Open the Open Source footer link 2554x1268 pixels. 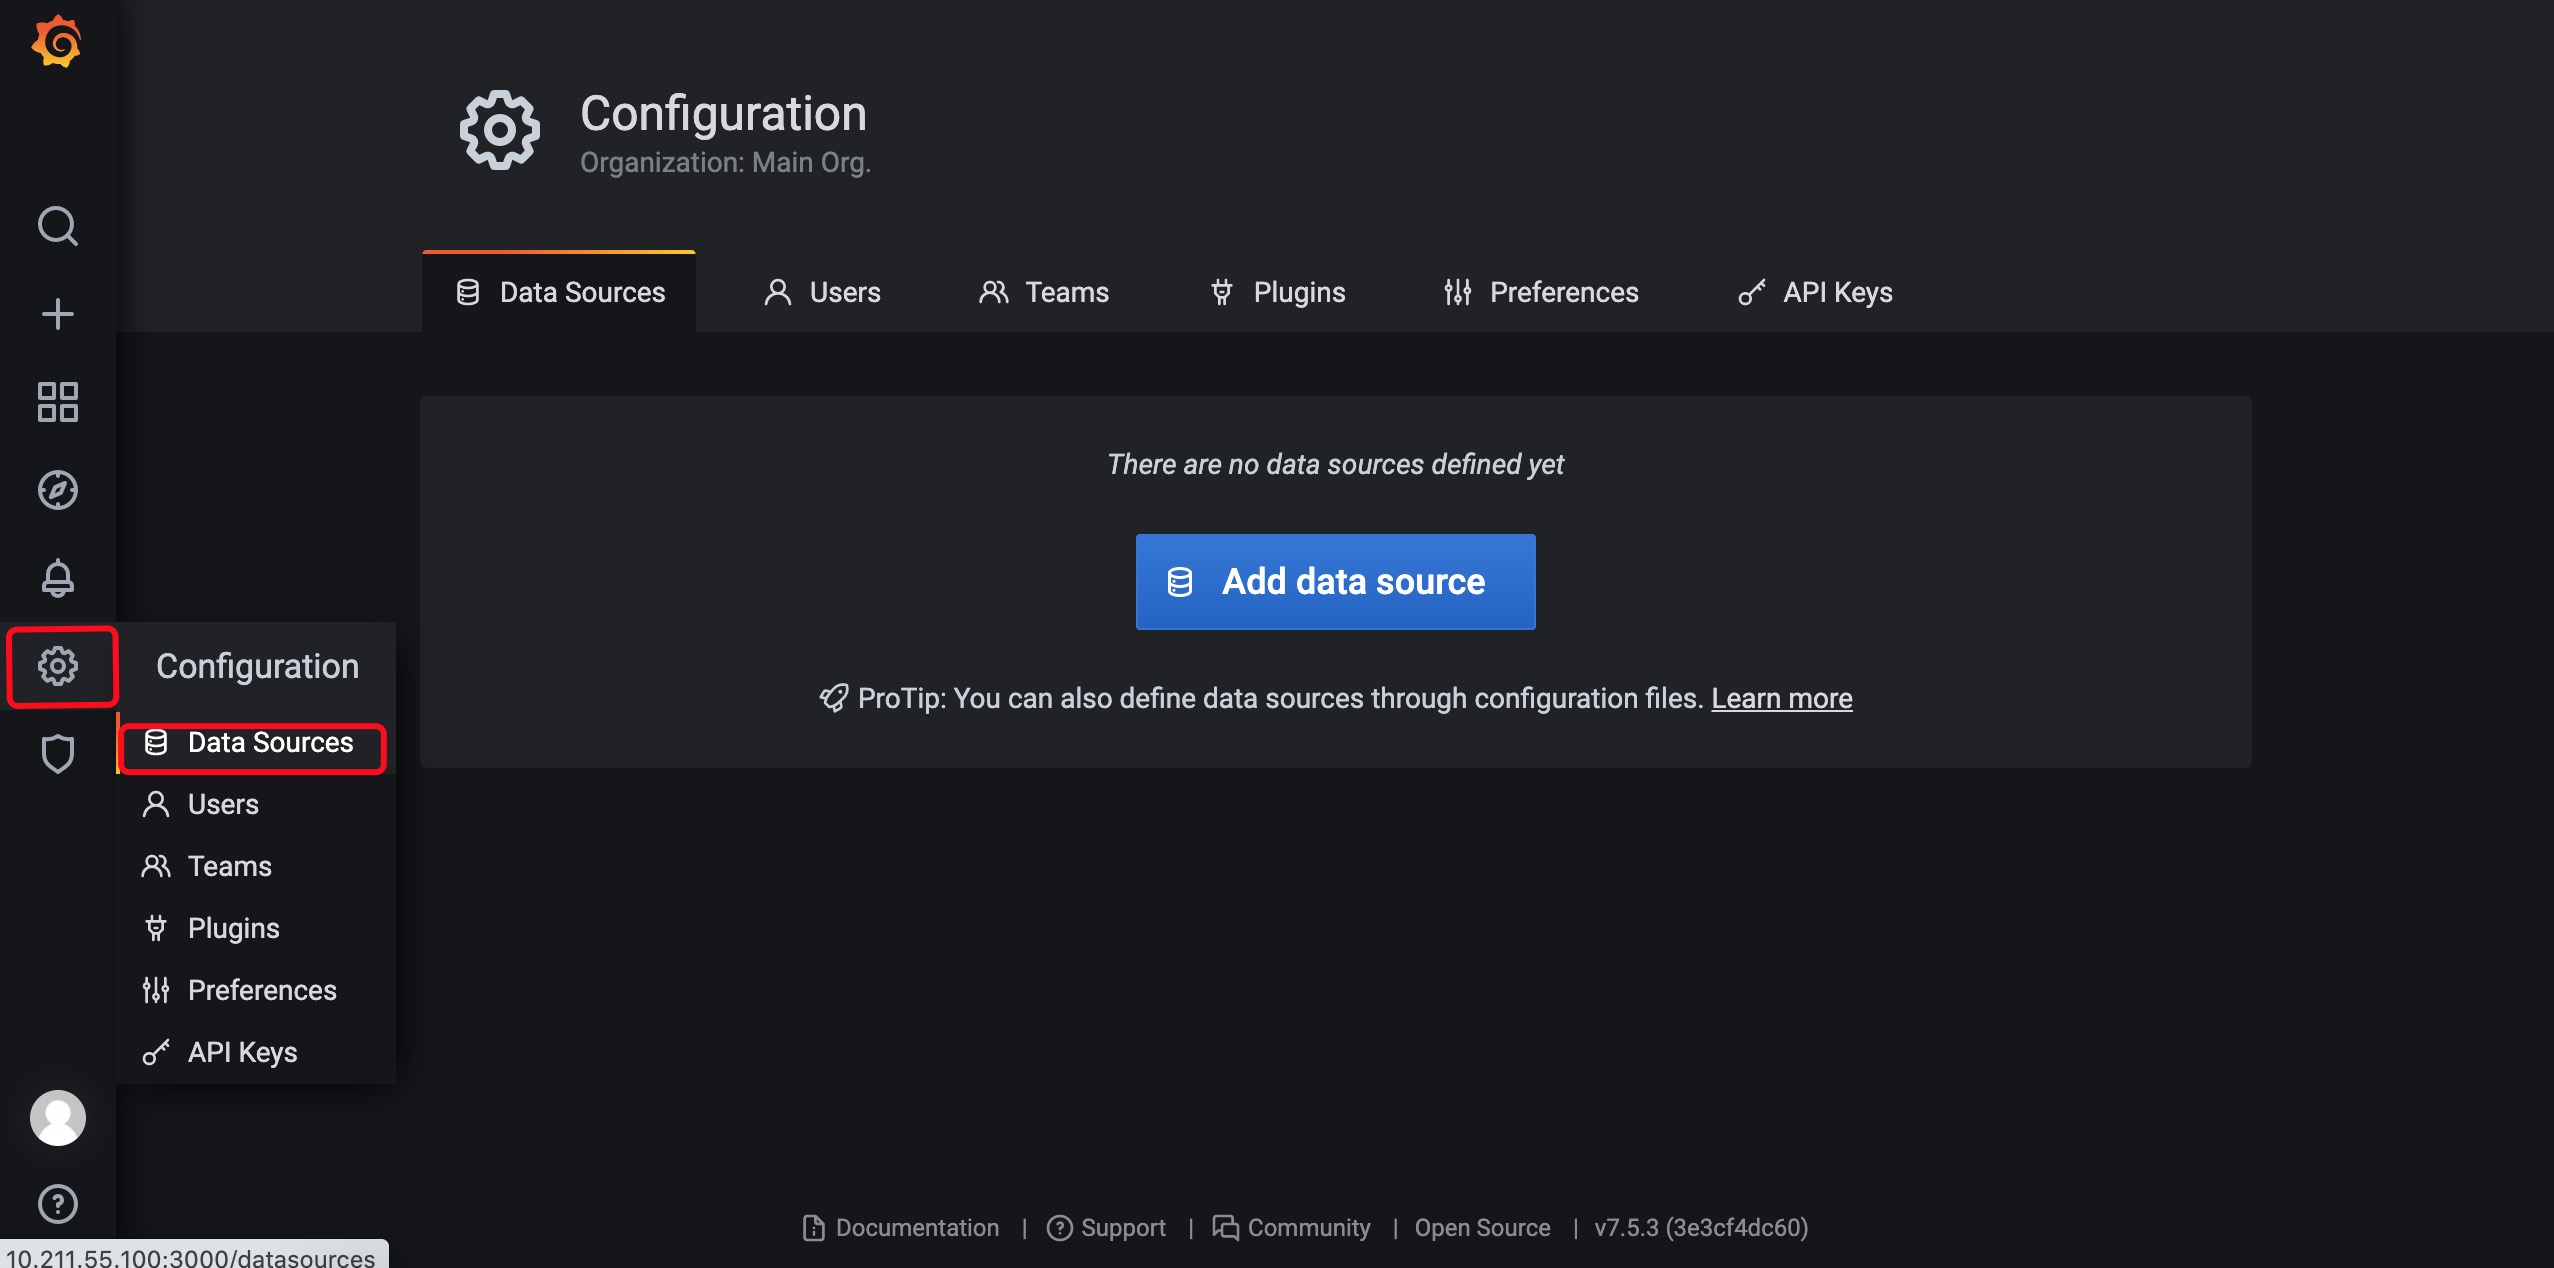click(x=1482, y=1228)
